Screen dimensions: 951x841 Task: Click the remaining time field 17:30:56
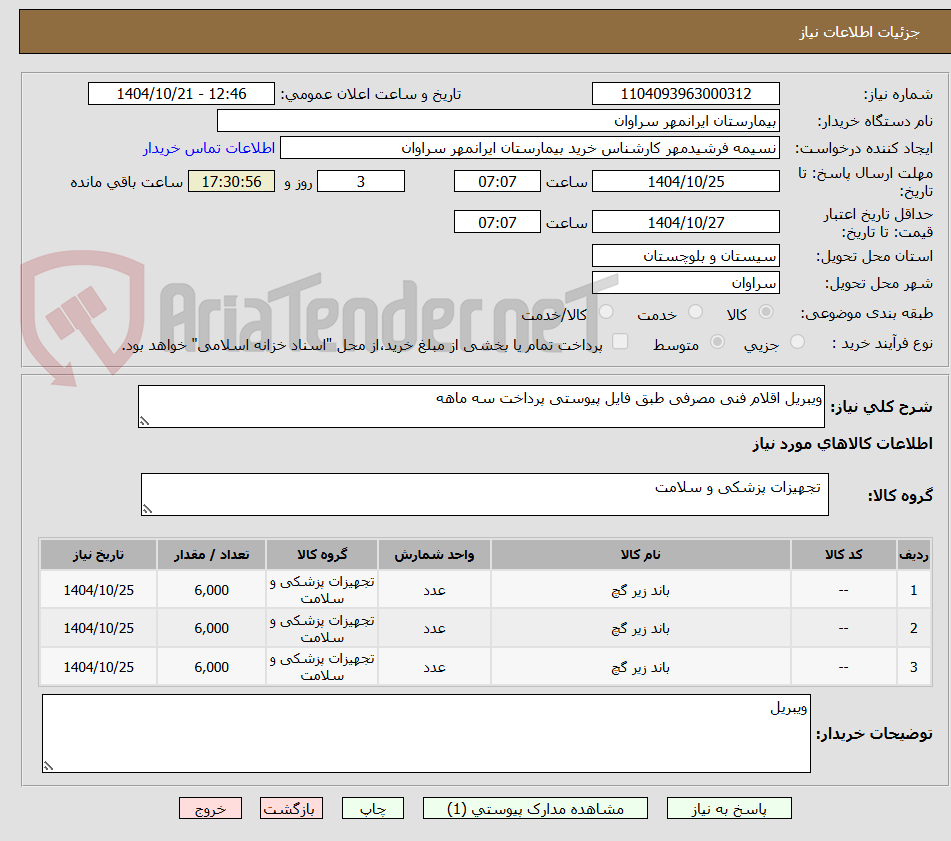click(231, 181)
